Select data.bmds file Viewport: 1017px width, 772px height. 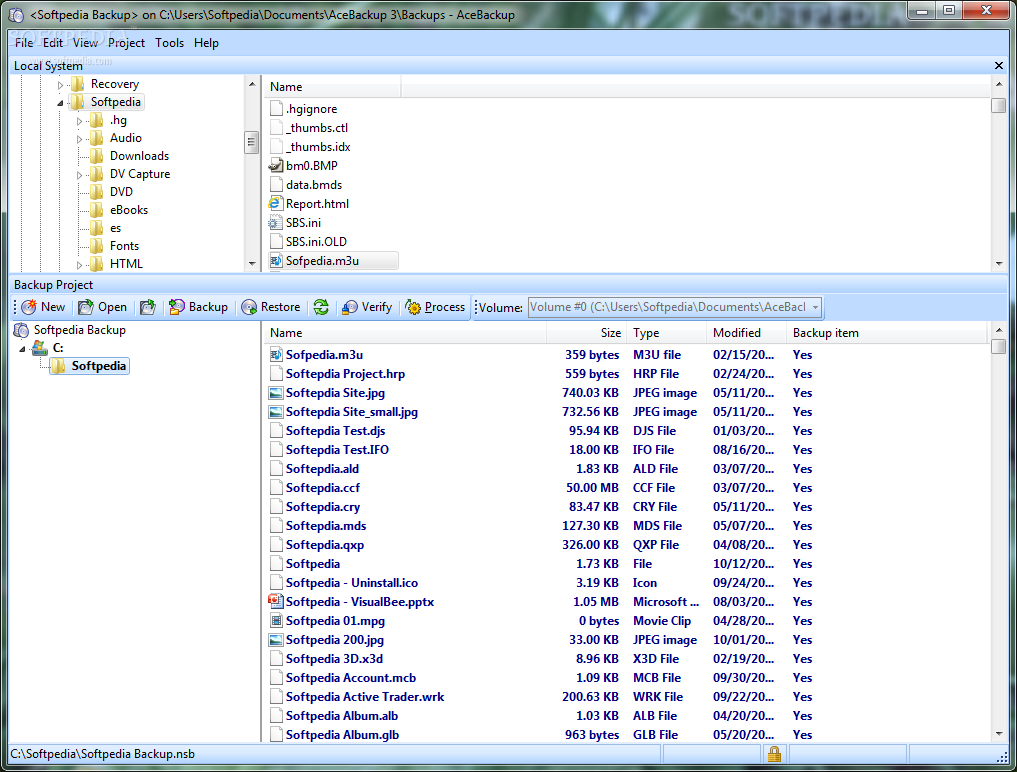click(x=314, y=185)
